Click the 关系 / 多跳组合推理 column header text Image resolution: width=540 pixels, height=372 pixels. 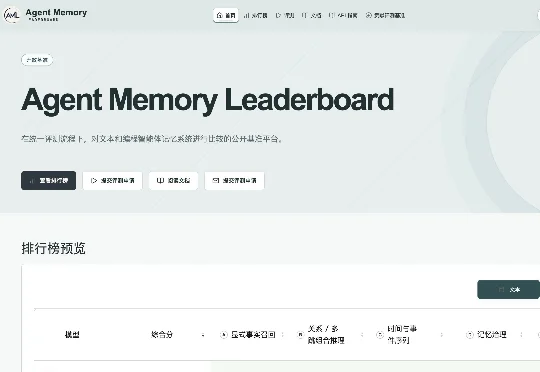(326, 334)
